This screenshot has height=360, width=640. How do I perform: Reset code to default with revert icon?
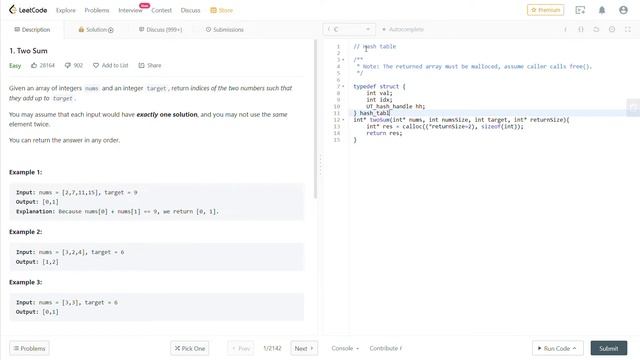596,29
